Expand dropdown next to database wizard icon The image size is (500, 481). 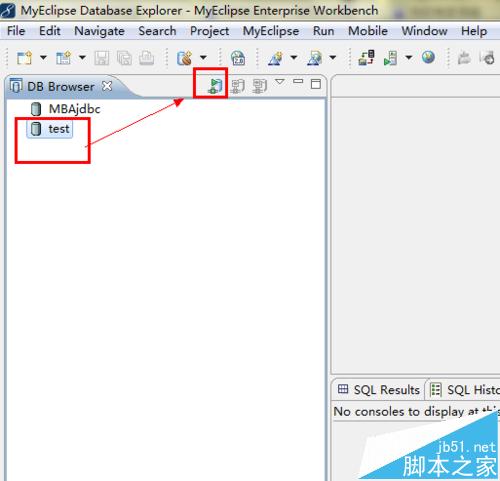pos(203,58)
